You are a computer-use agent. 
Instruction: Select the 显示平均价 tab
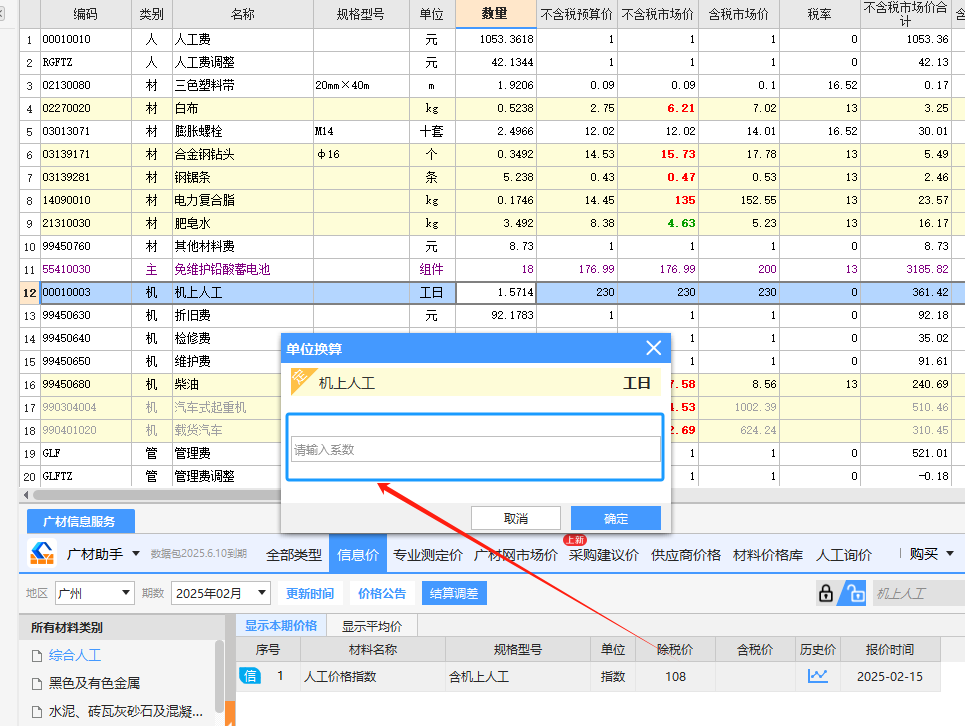click(372, 626)
